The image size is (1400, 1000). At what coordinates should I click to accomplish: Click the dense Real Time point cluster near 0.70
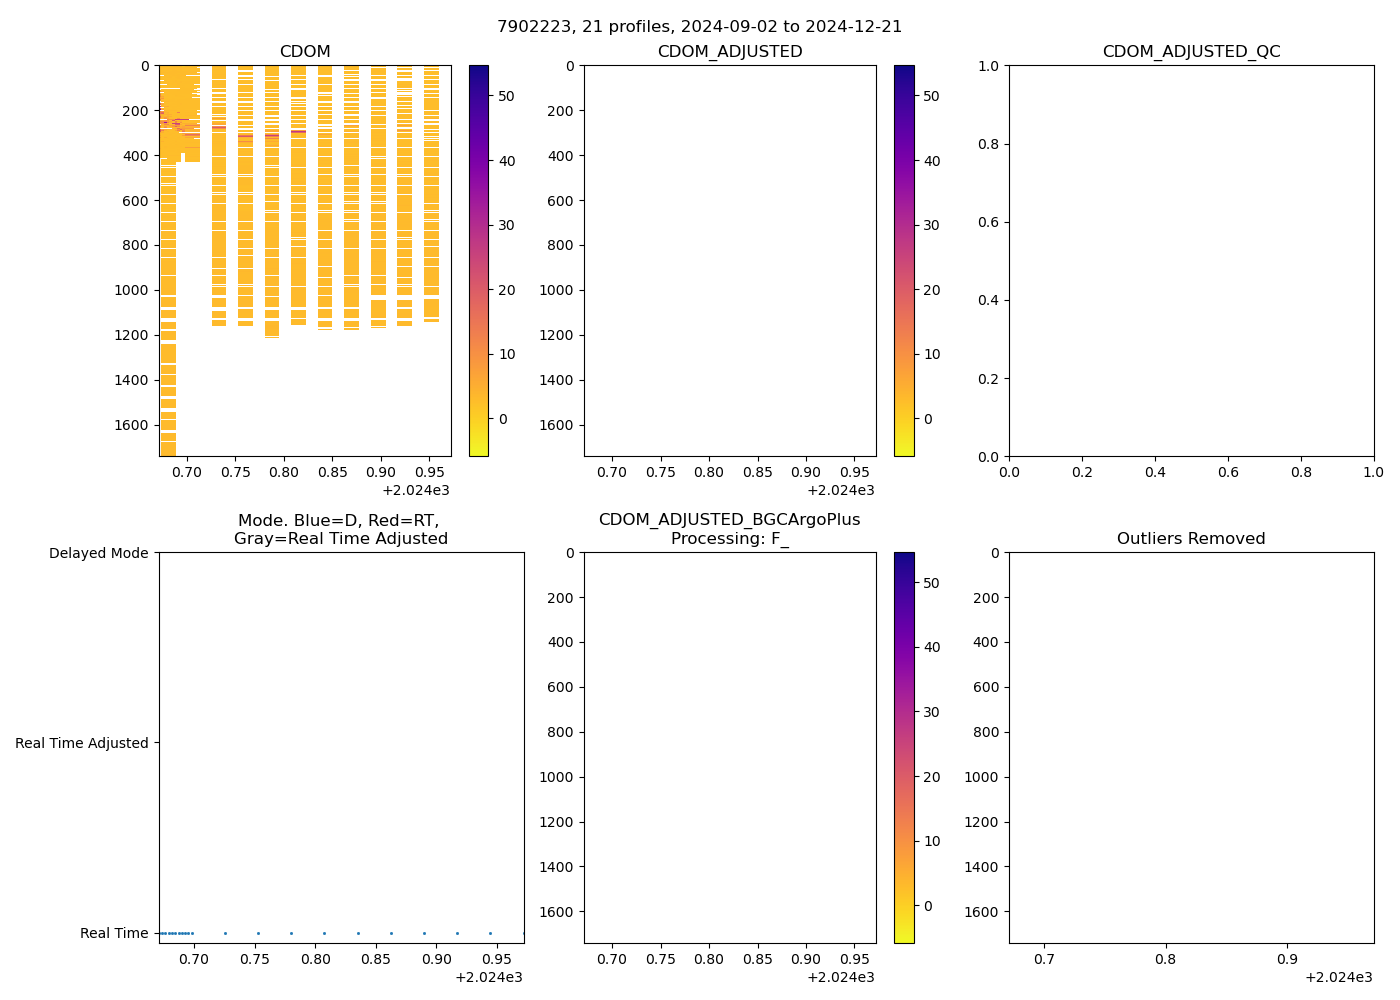(178, 933)
